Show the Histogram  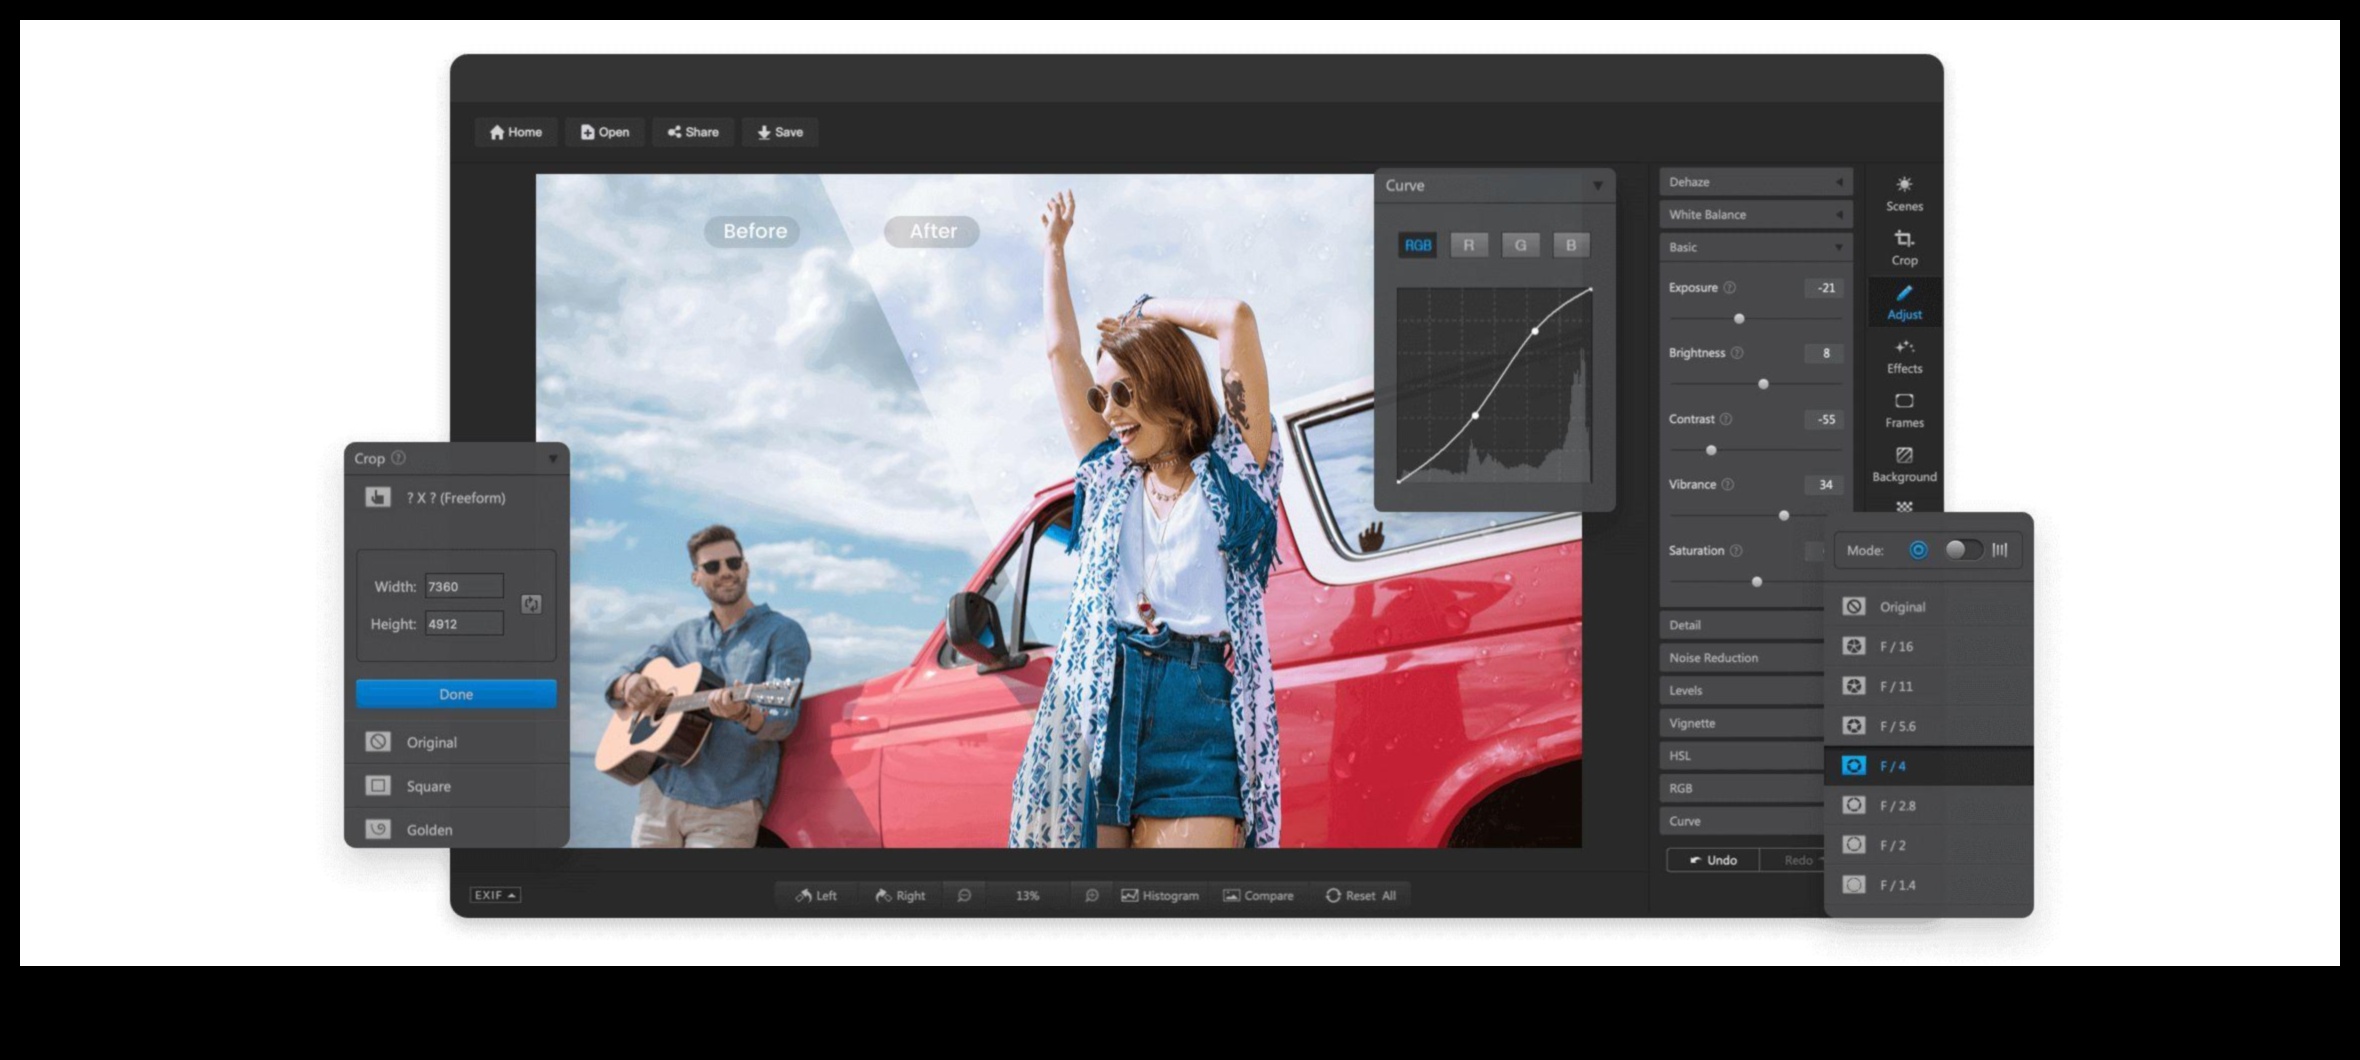click(x=1160, y=895)
